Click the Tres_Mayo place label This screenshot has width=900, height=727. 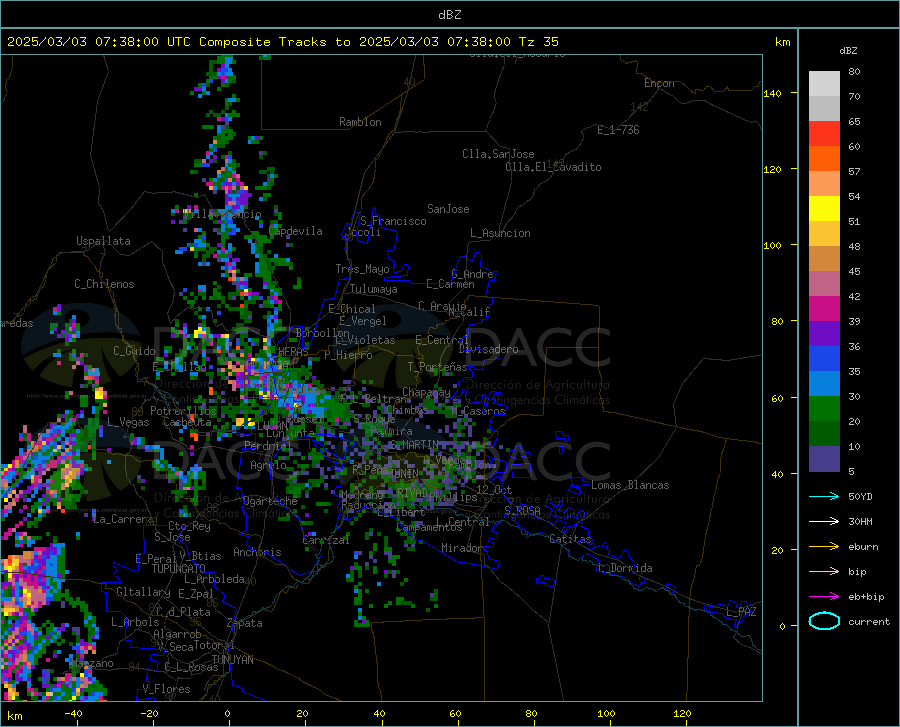tap(362, 269)
